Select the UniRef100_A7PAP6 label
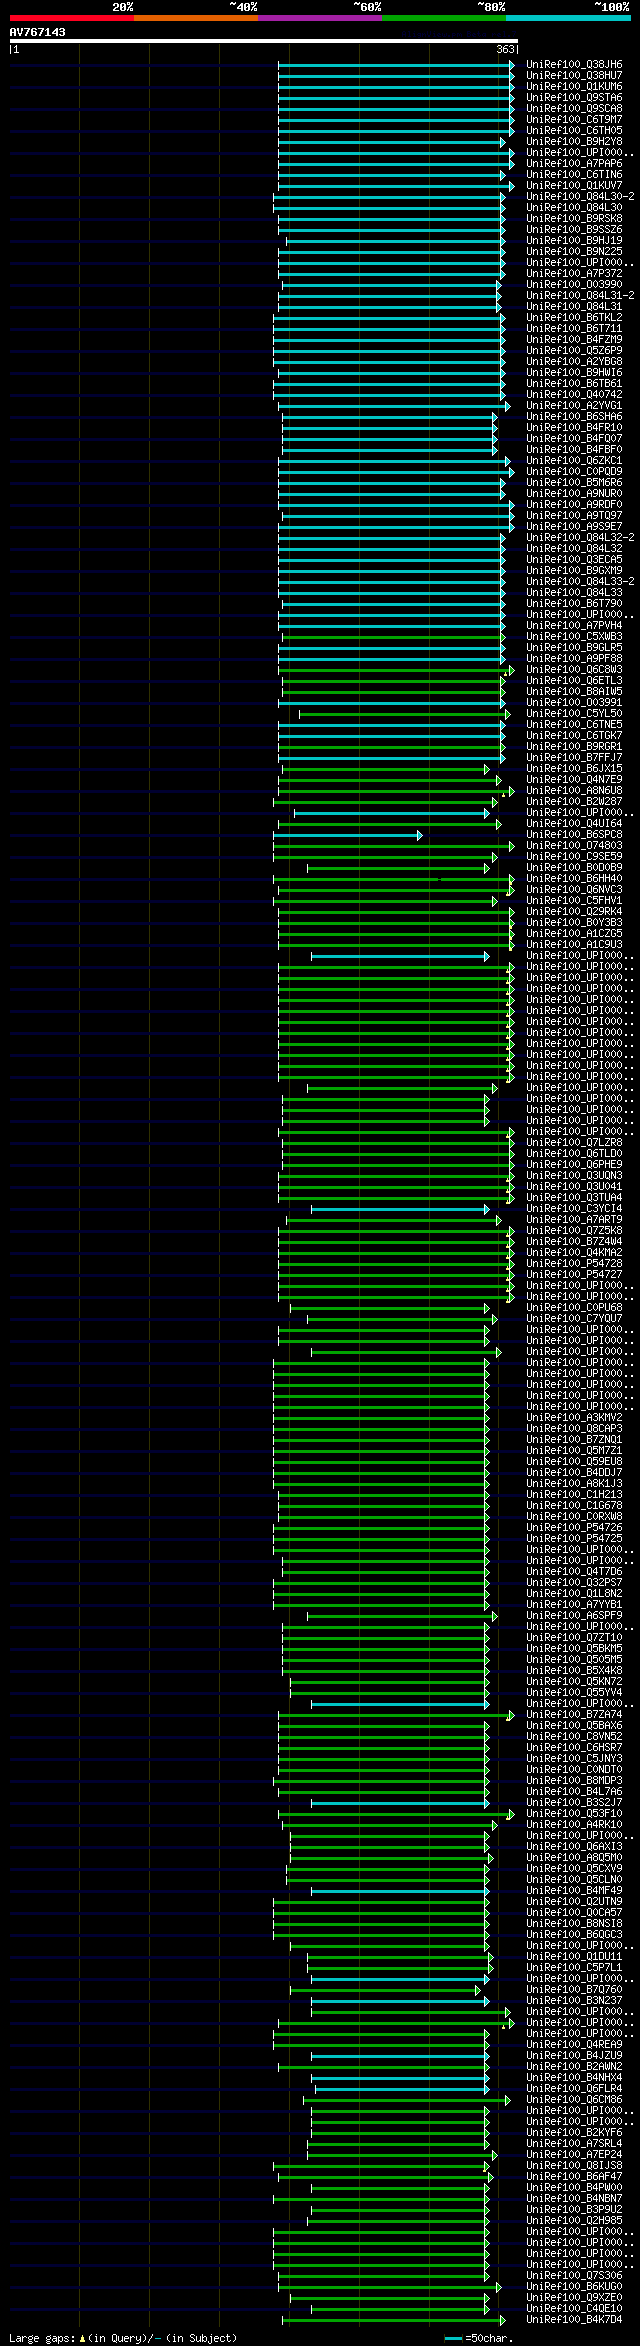This screenshot has width=640, height=2346. point(574,164)
